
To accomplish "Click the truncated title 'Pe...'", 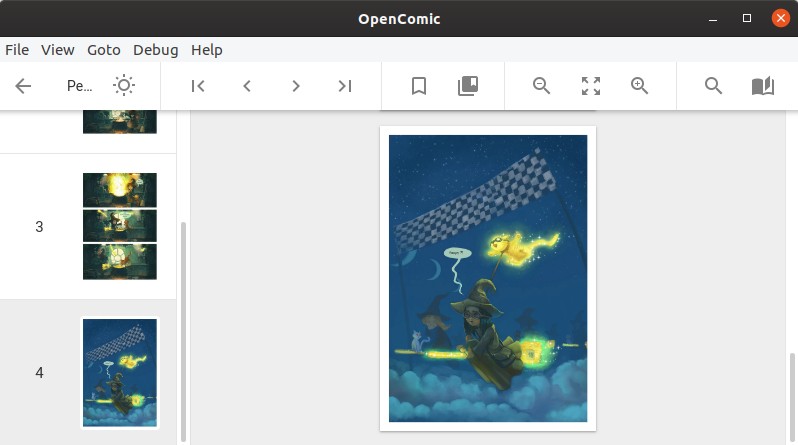I will point(79,86).
